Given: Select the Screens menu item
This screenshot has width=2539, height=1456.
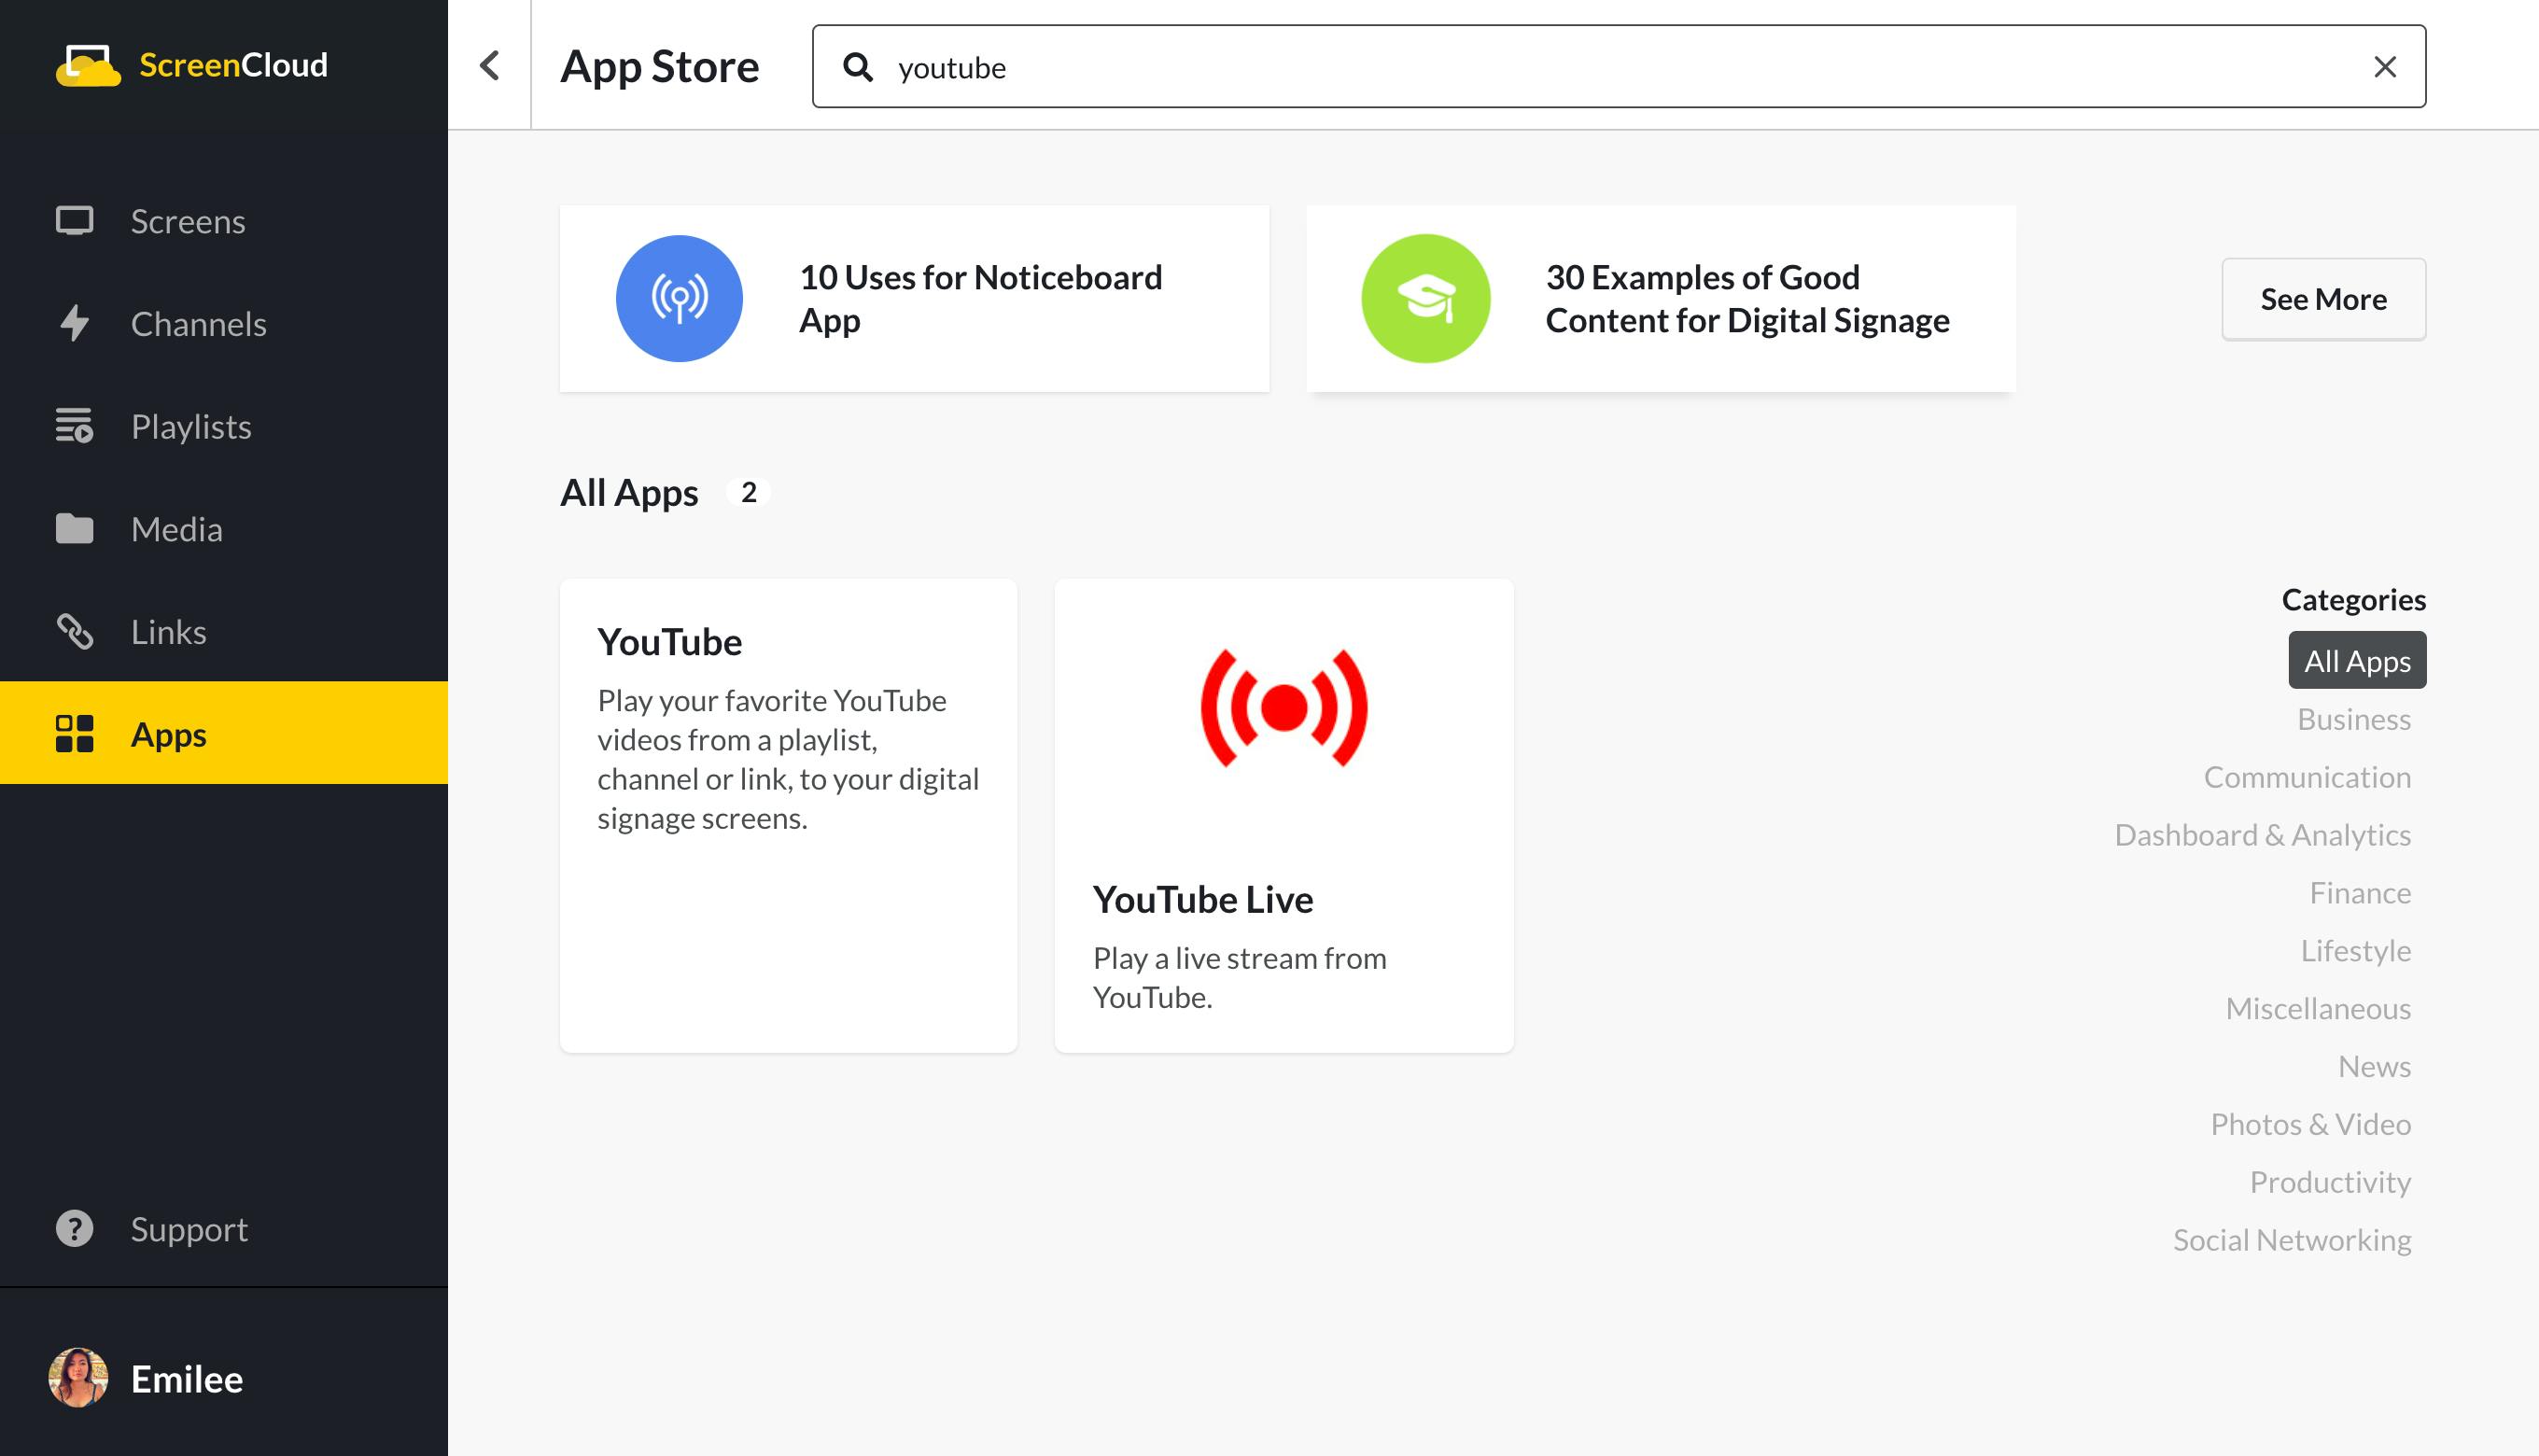Looking at the screenshot, I should coord(224,221).
